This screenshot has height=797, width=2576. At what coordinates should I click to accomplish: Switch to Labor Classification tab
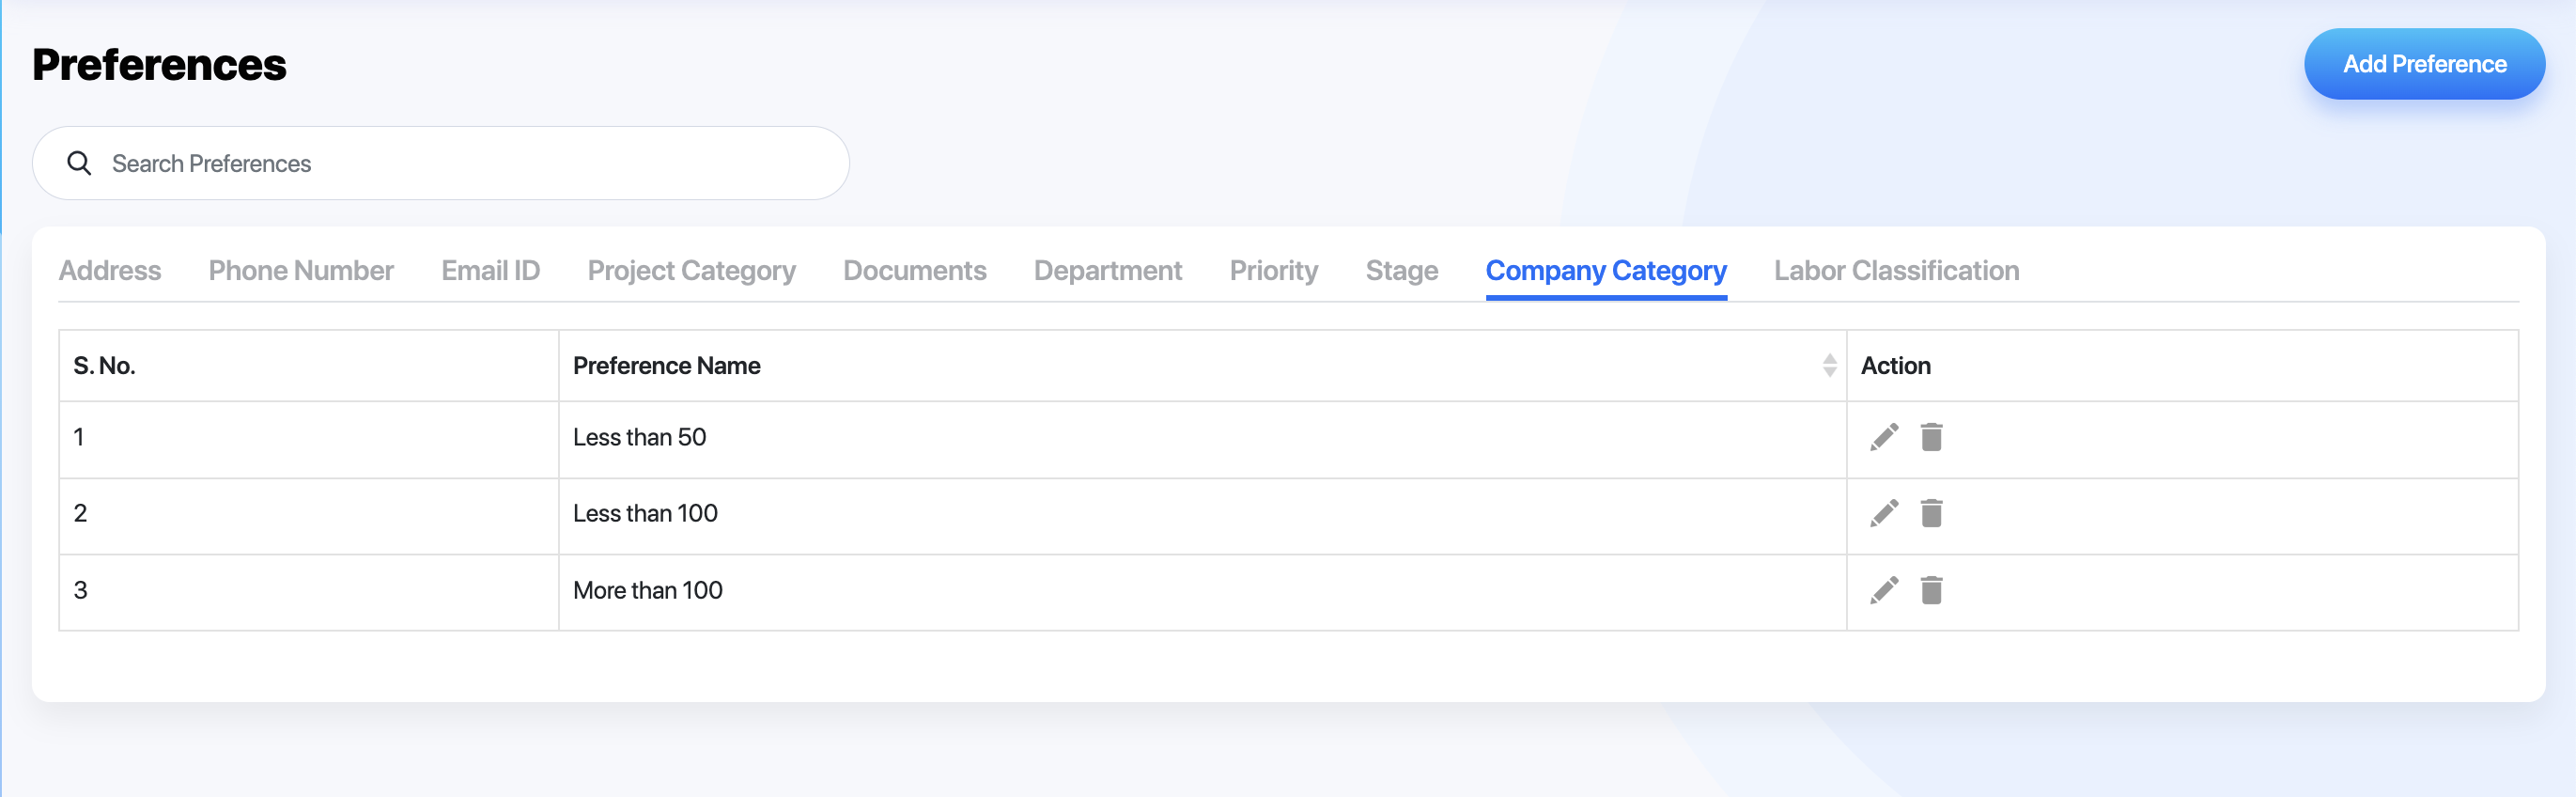[x=1896, y=270]
